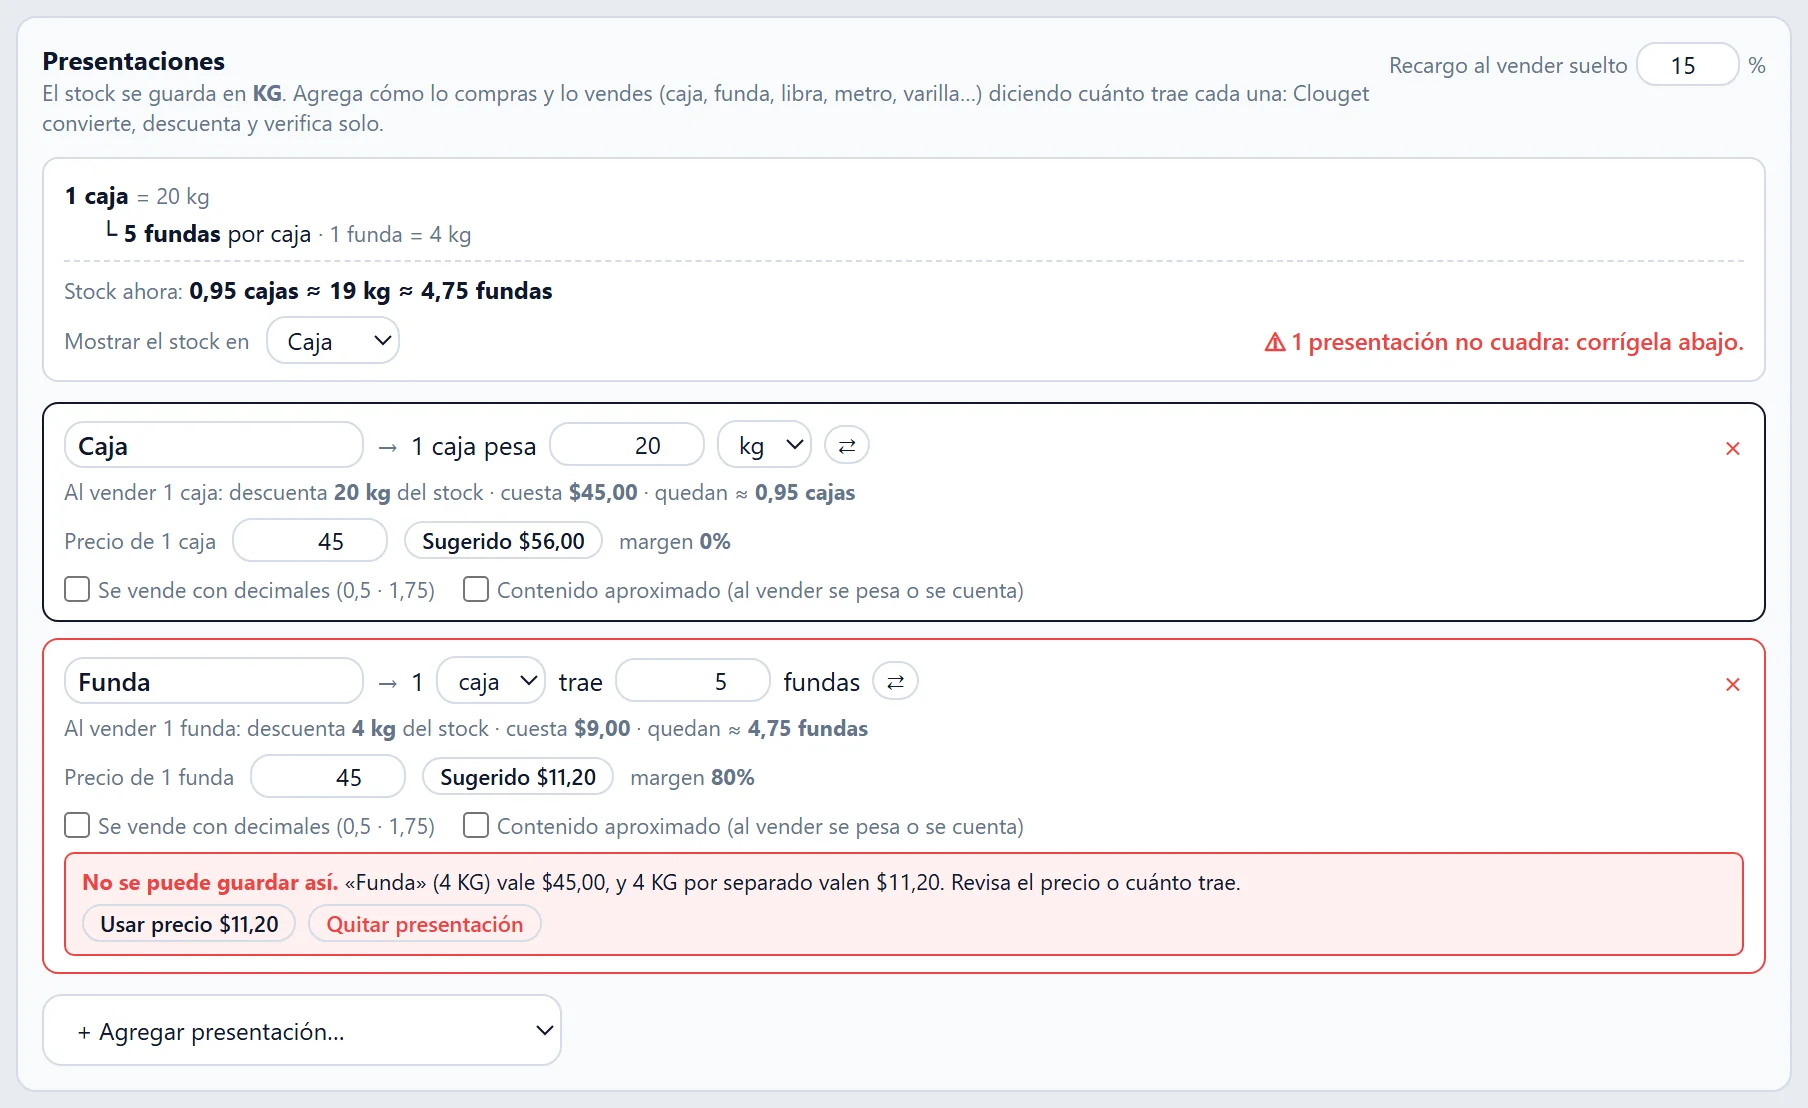Click the Funda presentation name field
This screenshot has width=1808, height=1108.
tap(214, 681)
